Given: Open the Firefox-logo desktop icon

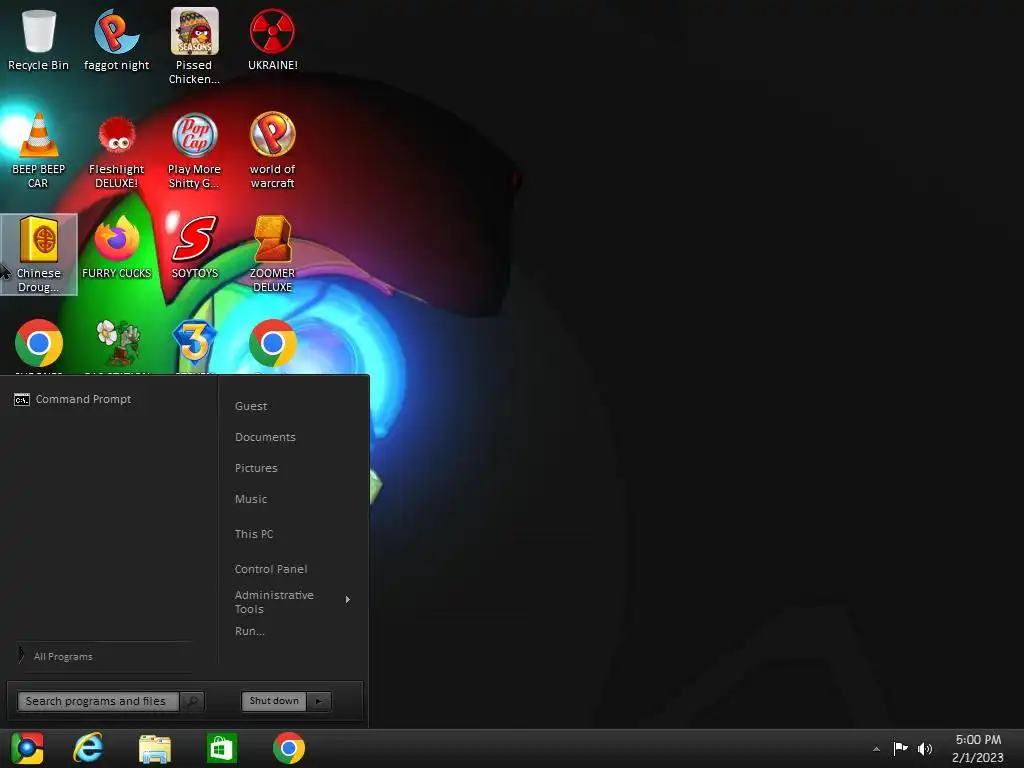Looking at the screenshot, I should (x=116, y=248).
